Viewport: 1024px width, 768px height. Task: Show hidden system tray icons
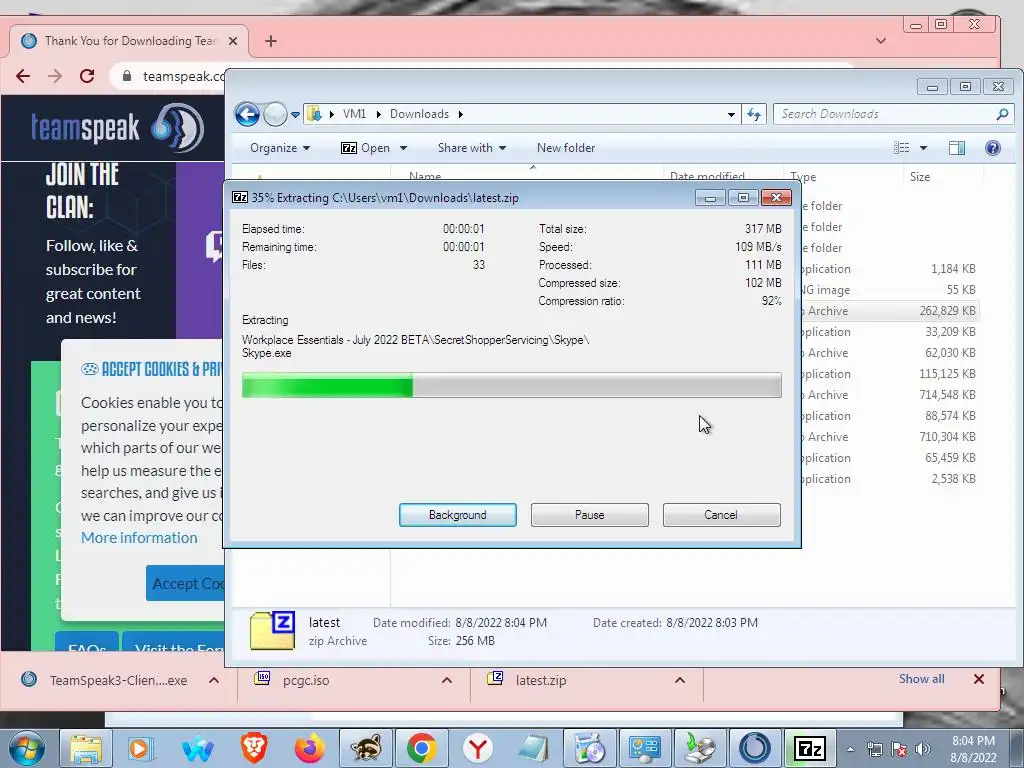pos(850,749)
